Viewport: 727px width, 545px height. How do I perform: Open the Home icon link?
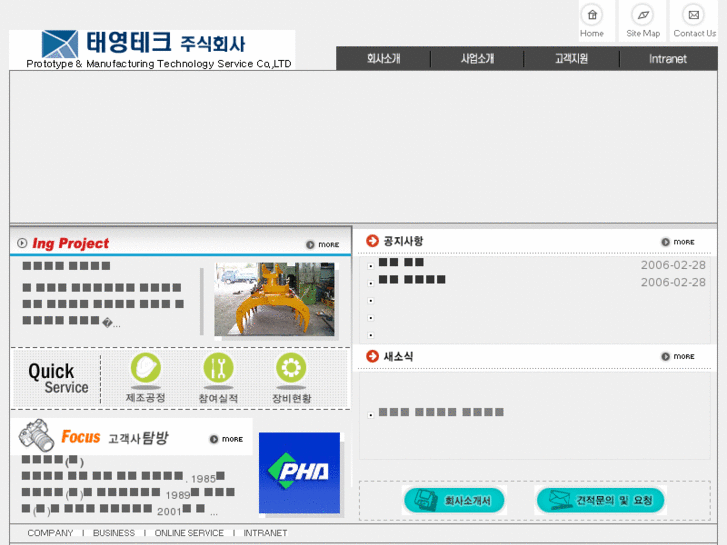592,15
